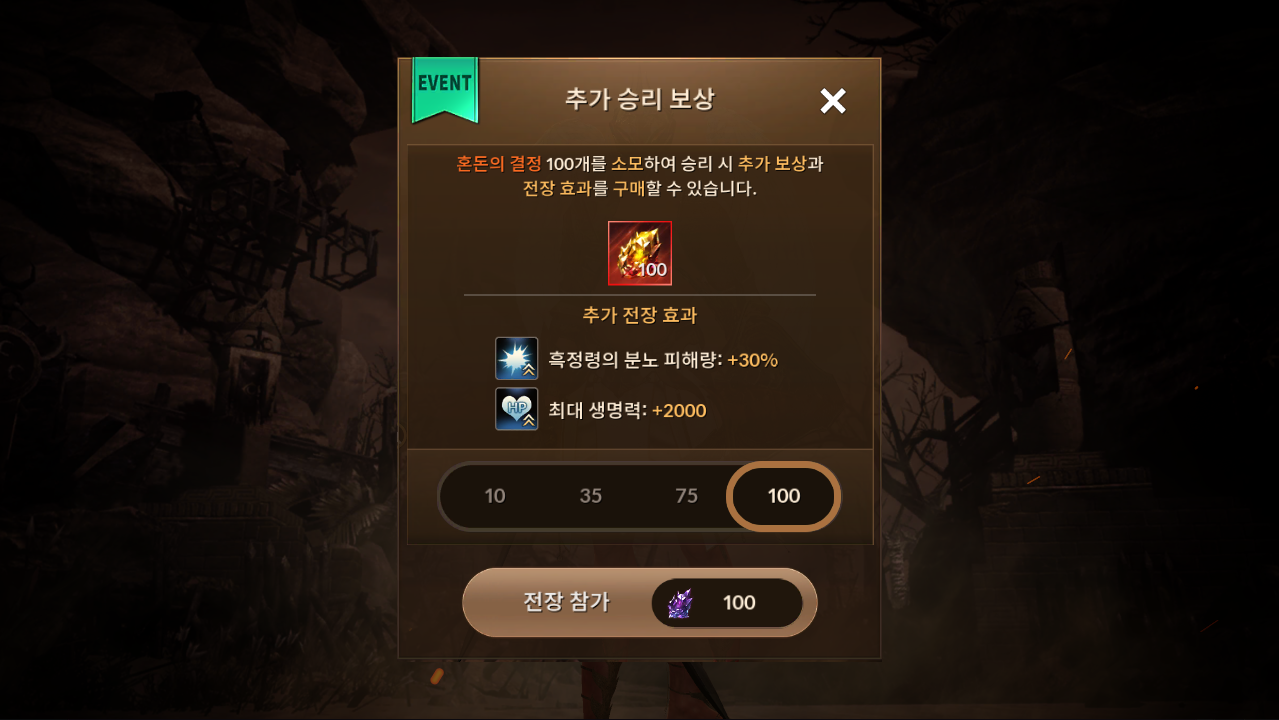Select the 35 amount option
Image resolution: width=1279 pixels, height=720 pixels.
(x=591, y=496)
